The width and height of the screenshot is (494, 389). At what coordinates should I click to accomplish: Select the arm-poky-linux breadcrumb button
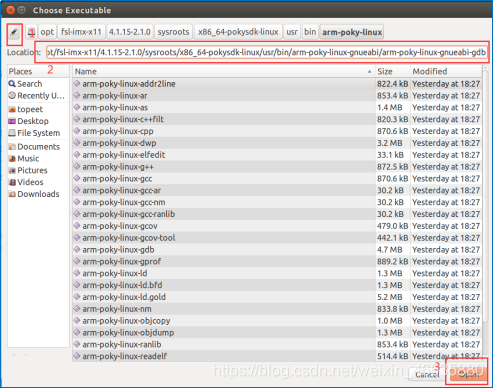click(x=352, y=32)
